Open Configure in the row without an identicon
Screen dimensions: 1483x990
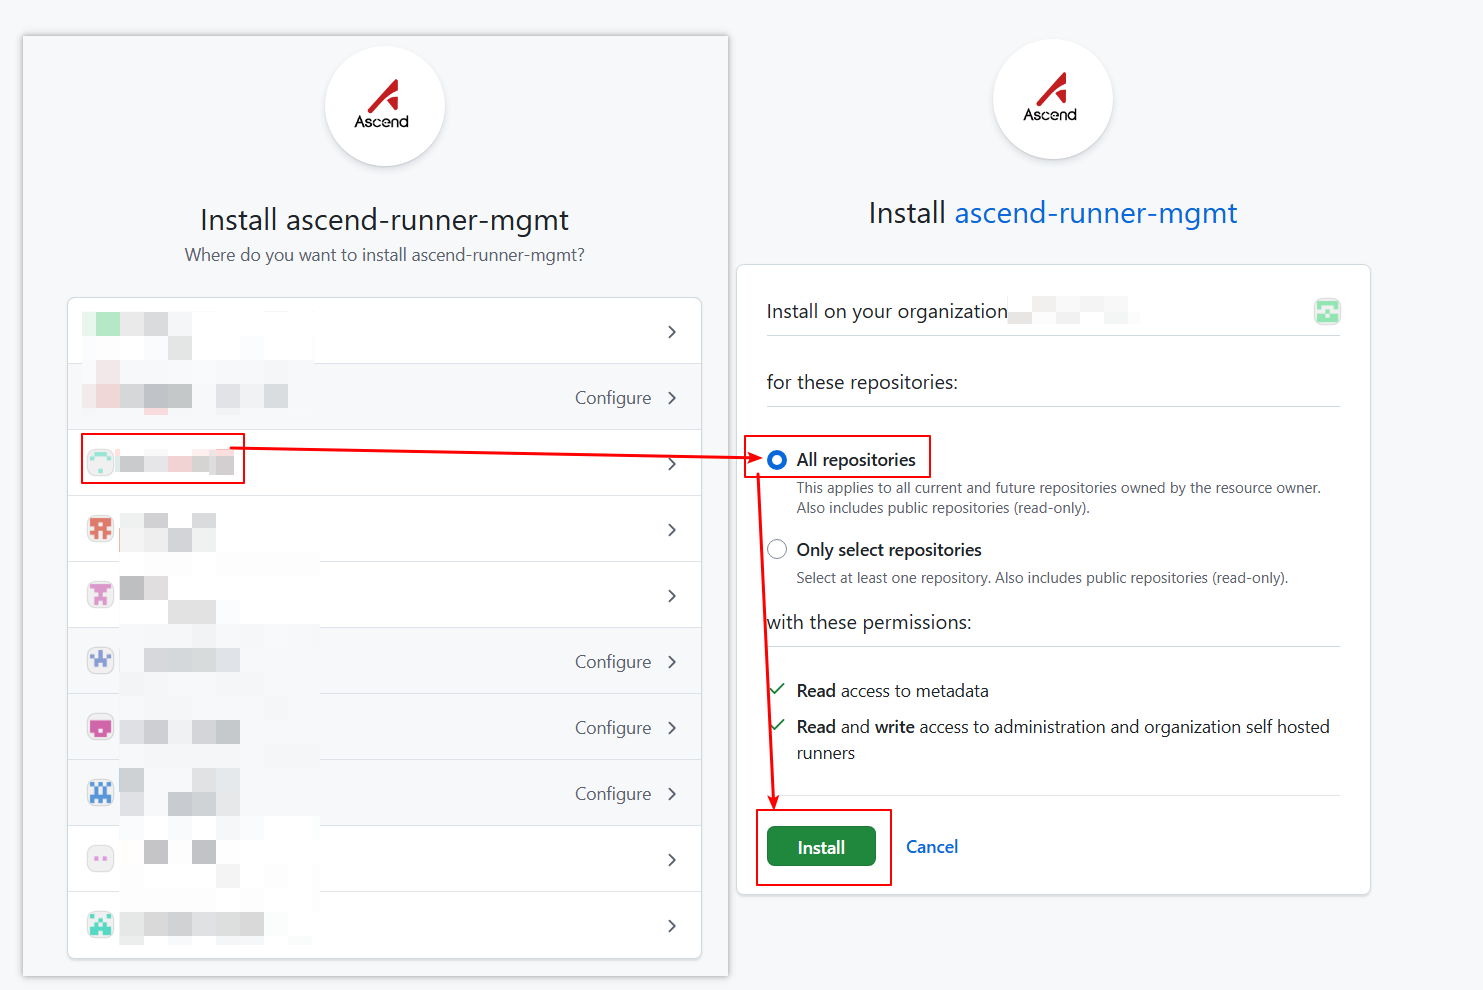[x=613, y=398]
